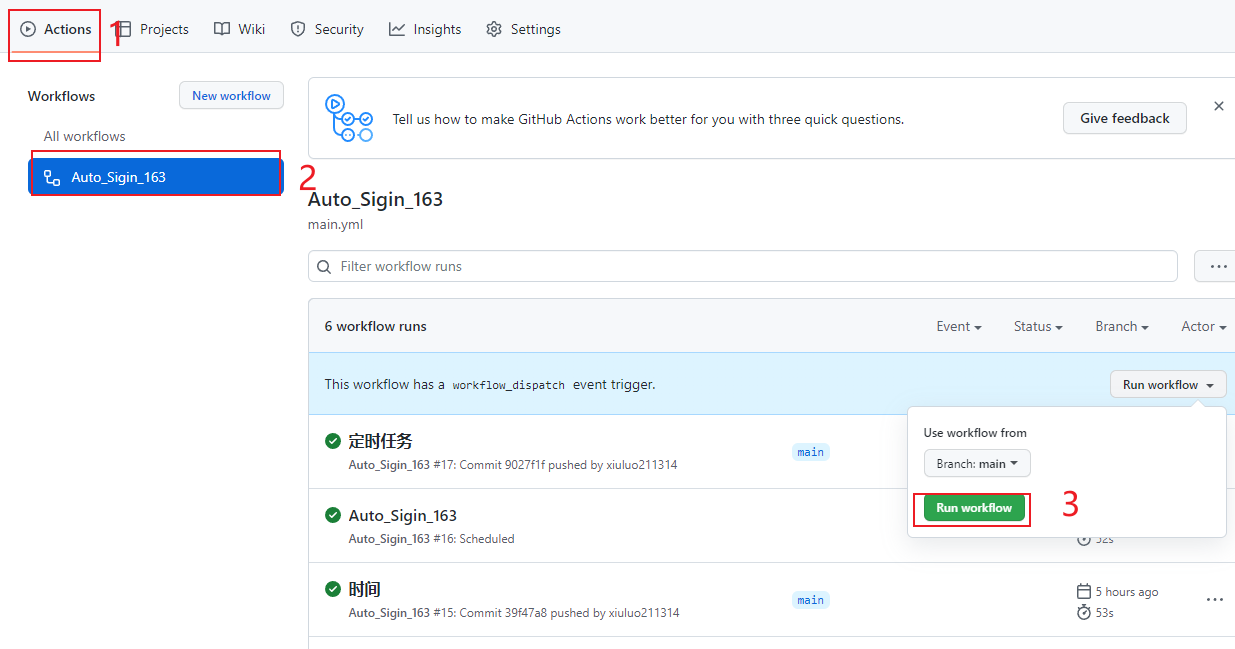
Task: Click the calendar icon by 5 hours ago
Action: (x=1083, y=591)
